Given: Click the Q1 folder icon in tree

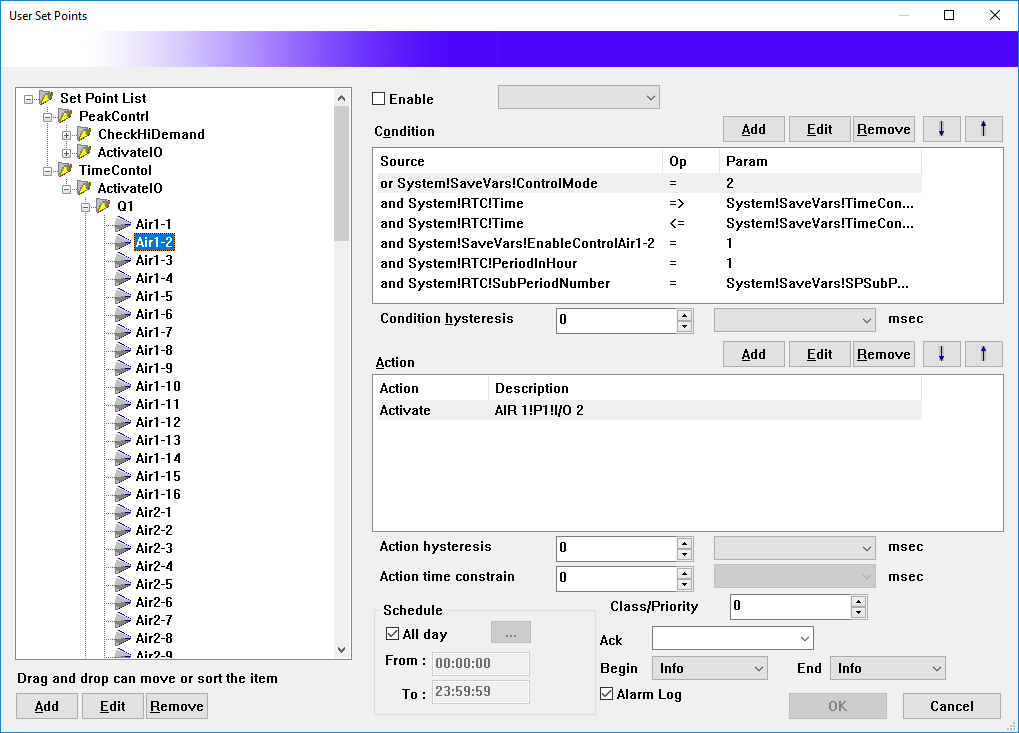Looking at the screenshot, I should 103,206.
